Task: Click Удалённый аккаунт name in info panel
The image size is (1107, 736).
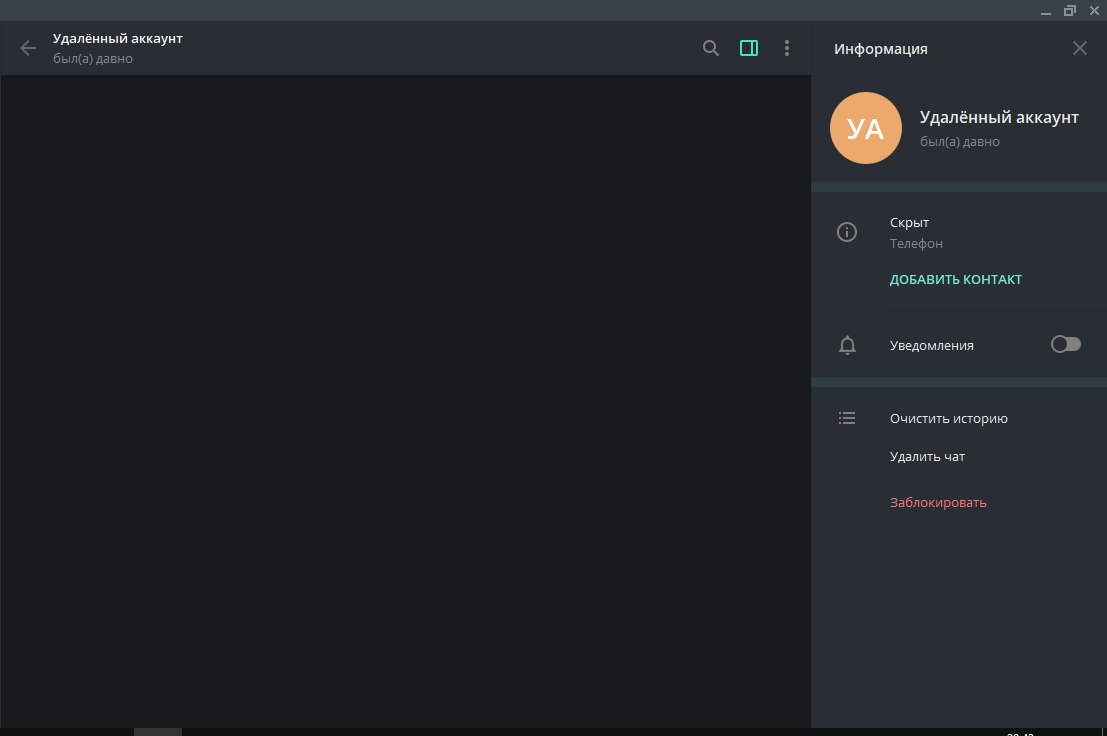Action: (x=999, y=117)
